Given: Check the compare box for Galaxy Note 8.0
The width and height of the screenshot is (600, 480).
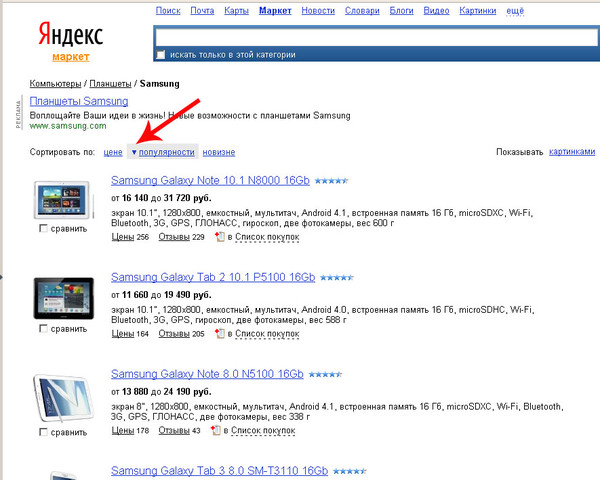Looking at the screenshot, I should tap(43, 433).
